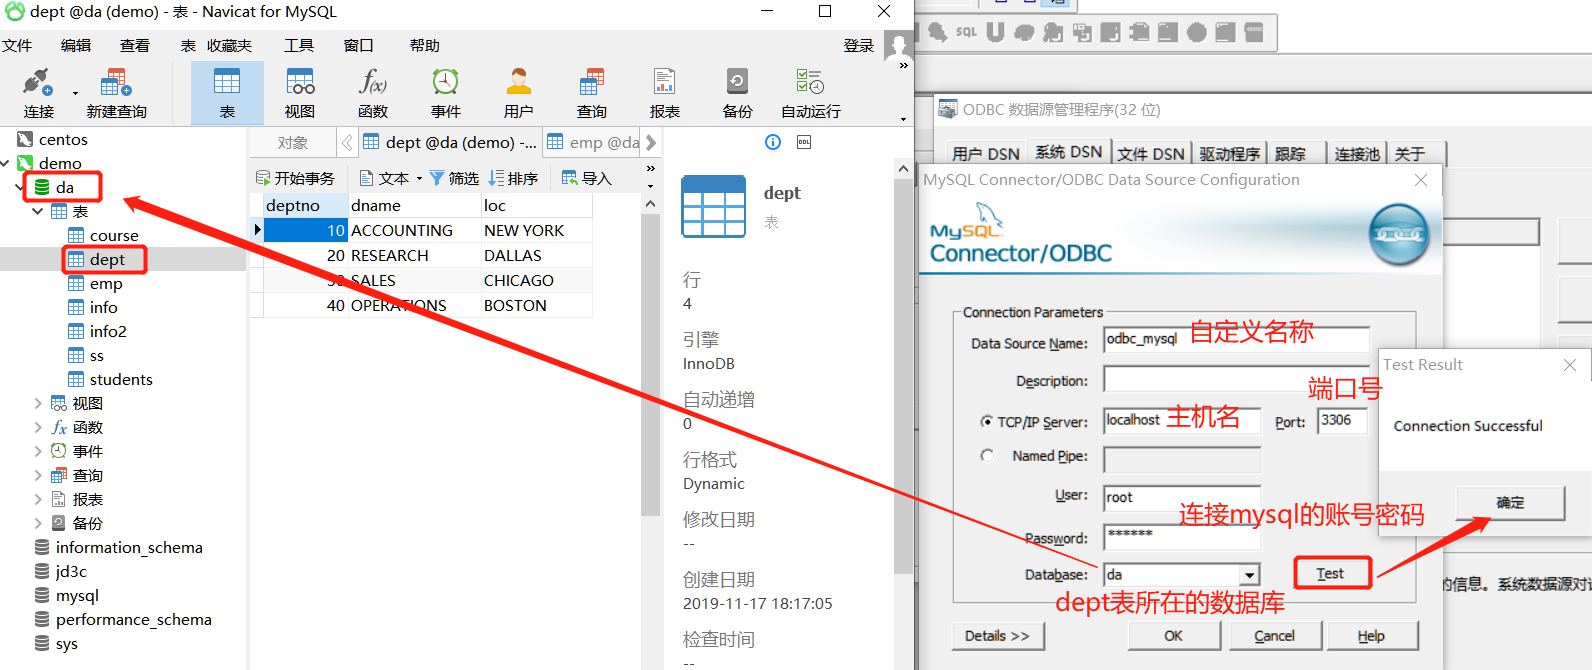The image size is (1592, 670).
Task: Select the performance_schema database
Action: pyautogui.click(x=133, y=619)
